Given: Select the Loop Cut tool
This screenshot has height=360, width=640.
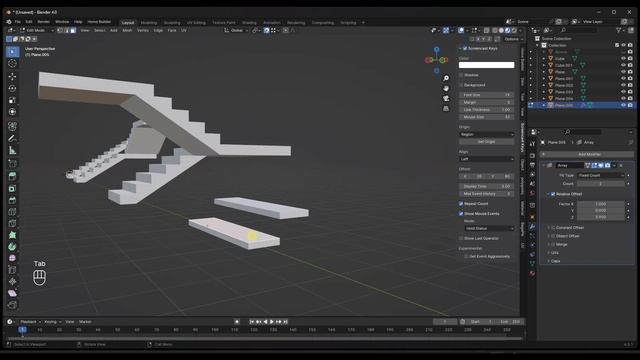Looking at the screenshot, I should tap(12, 212).
